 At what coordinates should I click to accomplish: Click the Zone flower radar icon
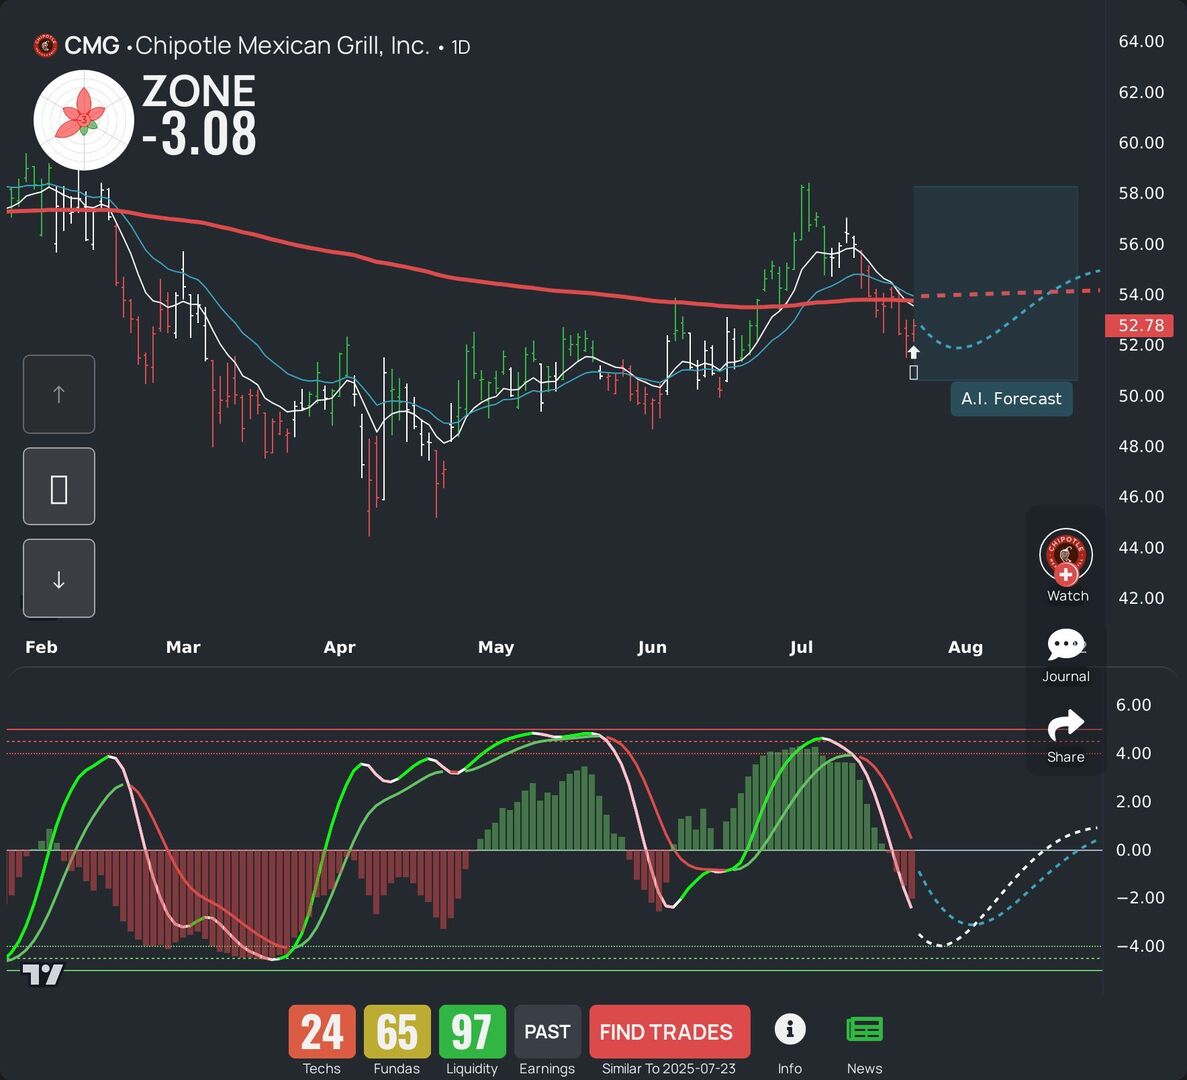click(84, 120)
